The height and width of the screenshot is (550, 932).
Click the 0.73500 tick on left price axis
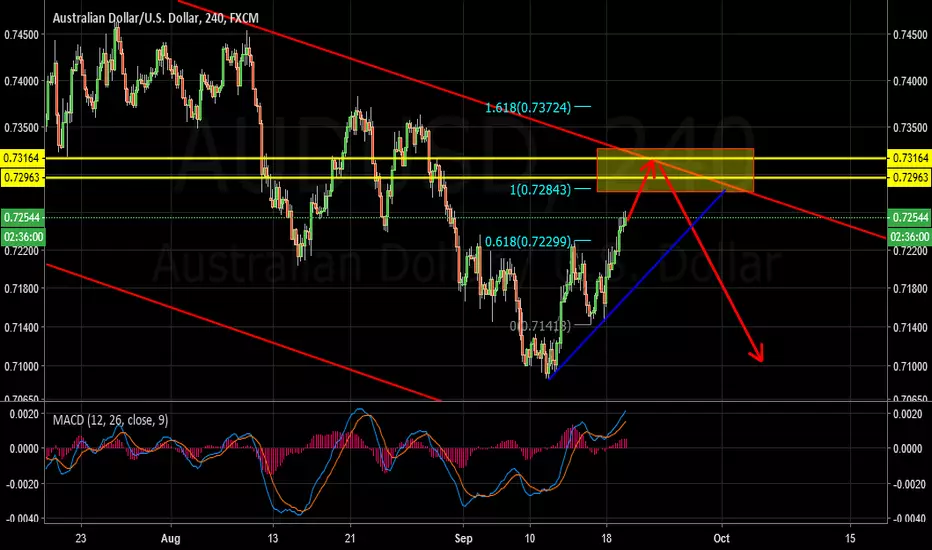pyautogui.click(x=21, y=127)
